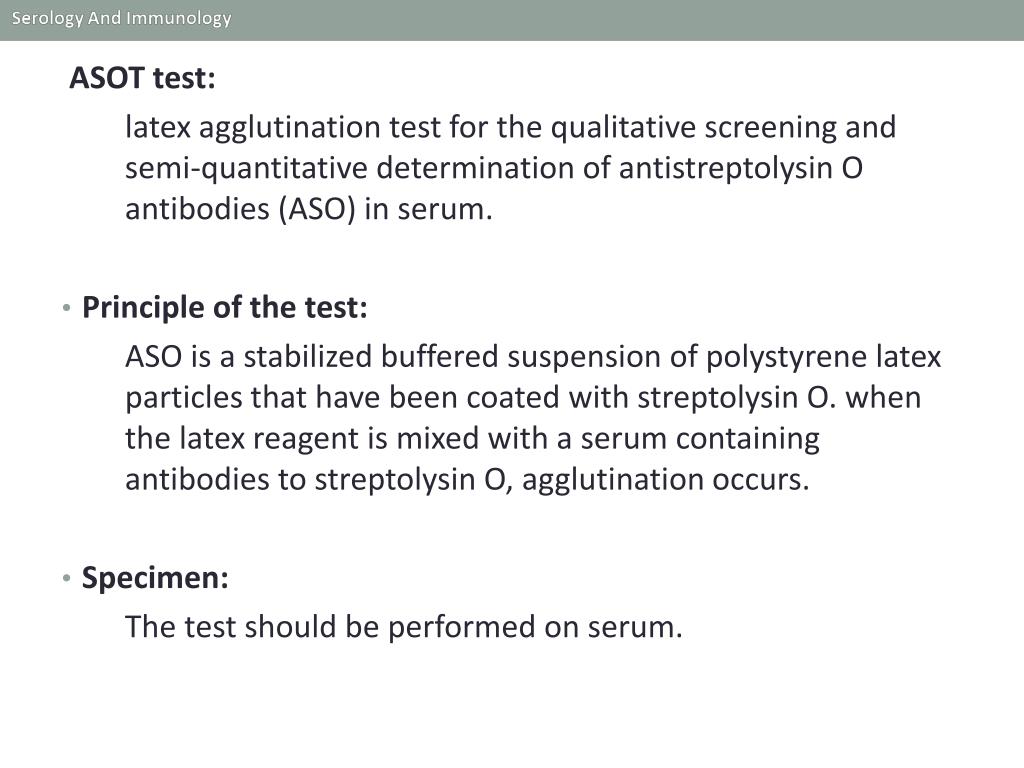
Task: Click the word antistreptolysin in first paragraph
Action: [x=725, y=168]
